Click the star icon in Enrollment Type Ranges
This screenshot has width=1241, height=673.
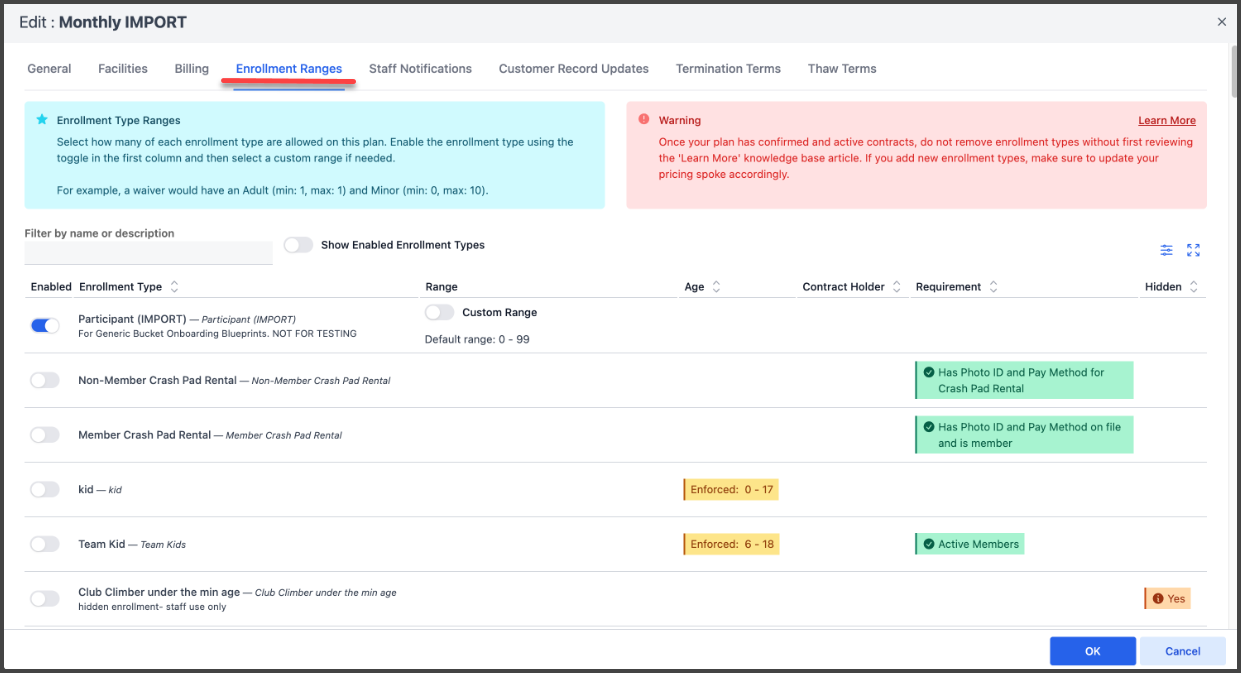point(42,119)
